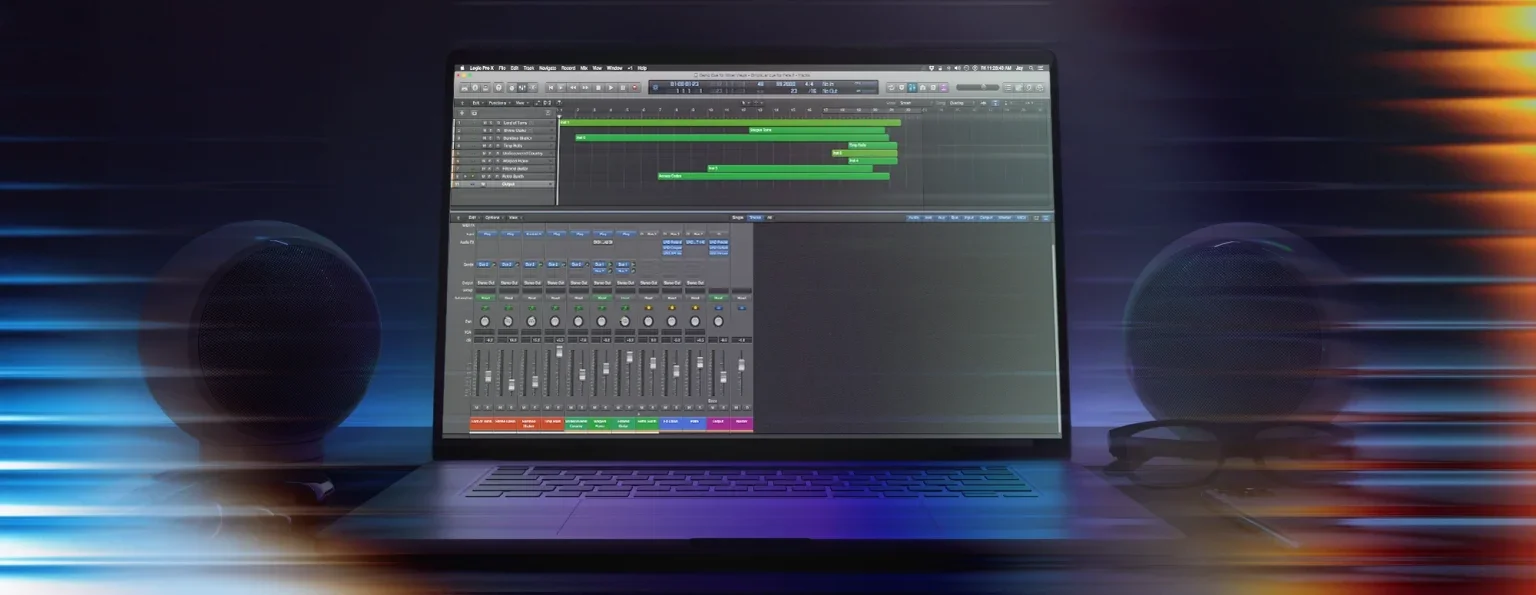This screenshot has height=595, width=1536.
Task: Switch the Mixer to All view
Action: [769, 218]
